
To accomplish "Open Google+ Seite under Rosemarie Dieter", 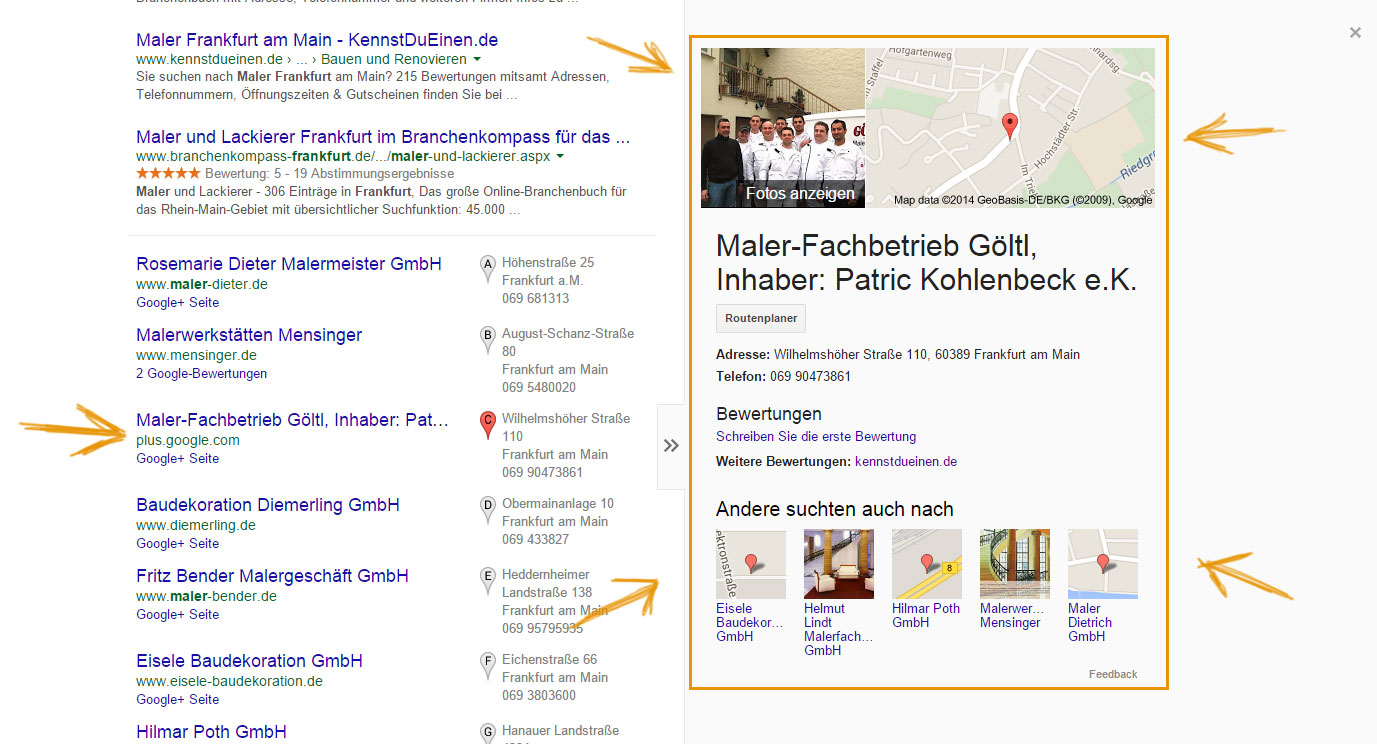I will (178, 302).
